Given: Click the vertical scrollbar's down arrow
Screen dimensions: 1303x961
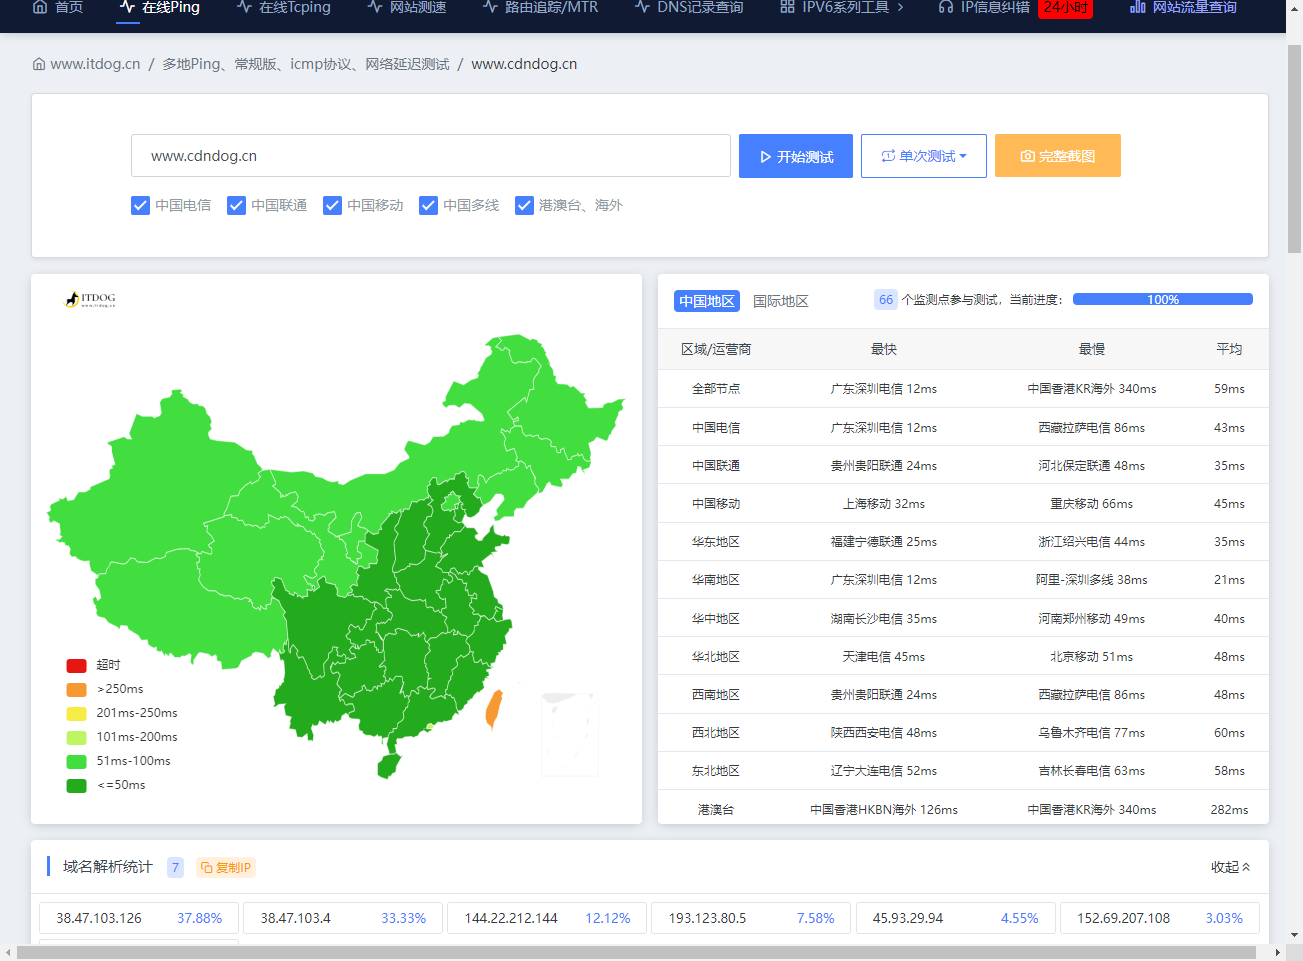Looking at the screenshot, I should 1294,936.
